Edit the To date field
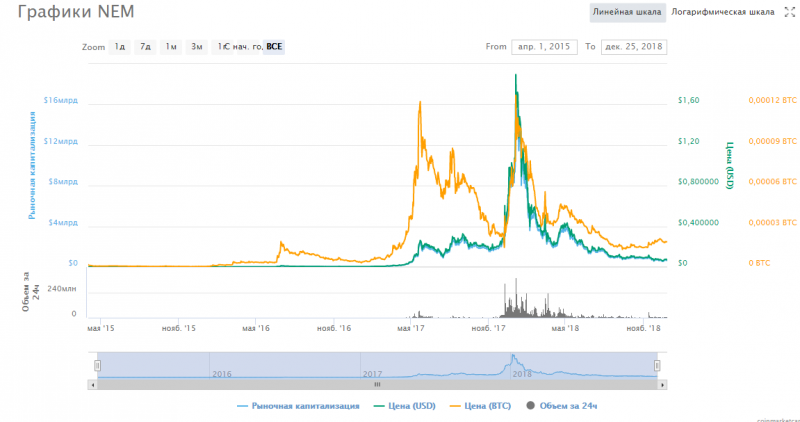 634,47
